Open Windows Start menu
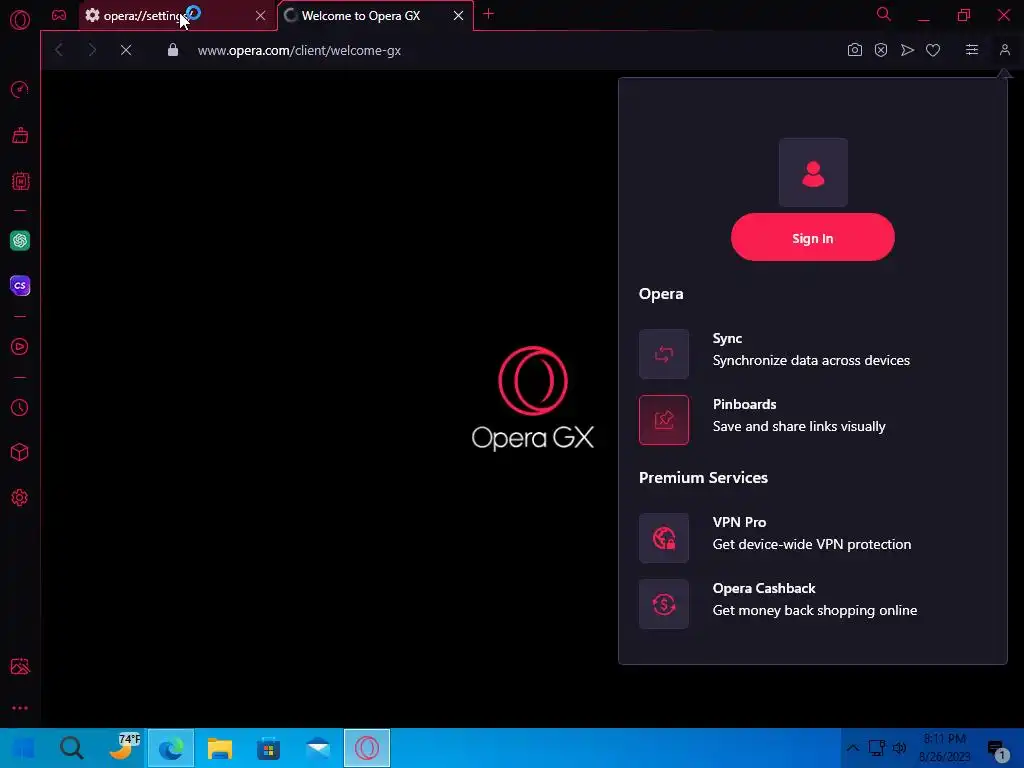 (x=24, y=748)
